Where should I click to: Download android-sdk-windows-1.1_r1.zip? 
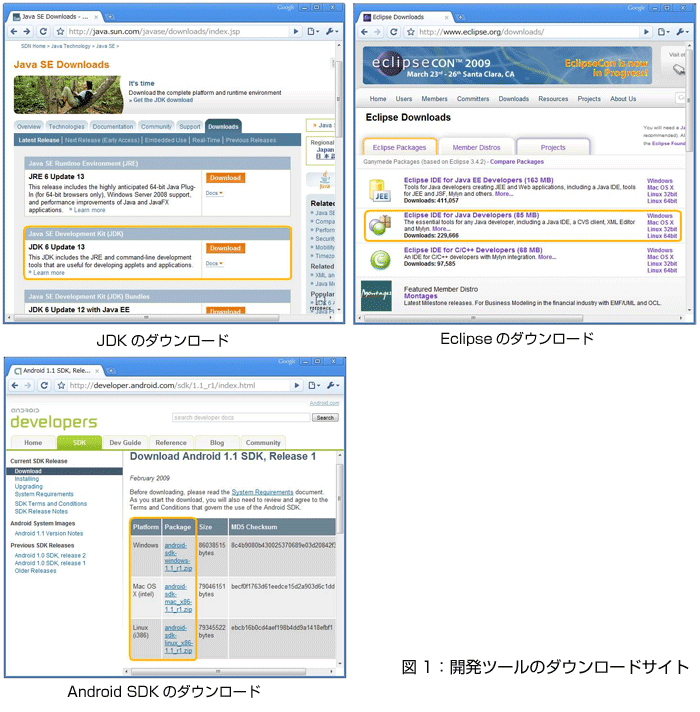(178, 557)
